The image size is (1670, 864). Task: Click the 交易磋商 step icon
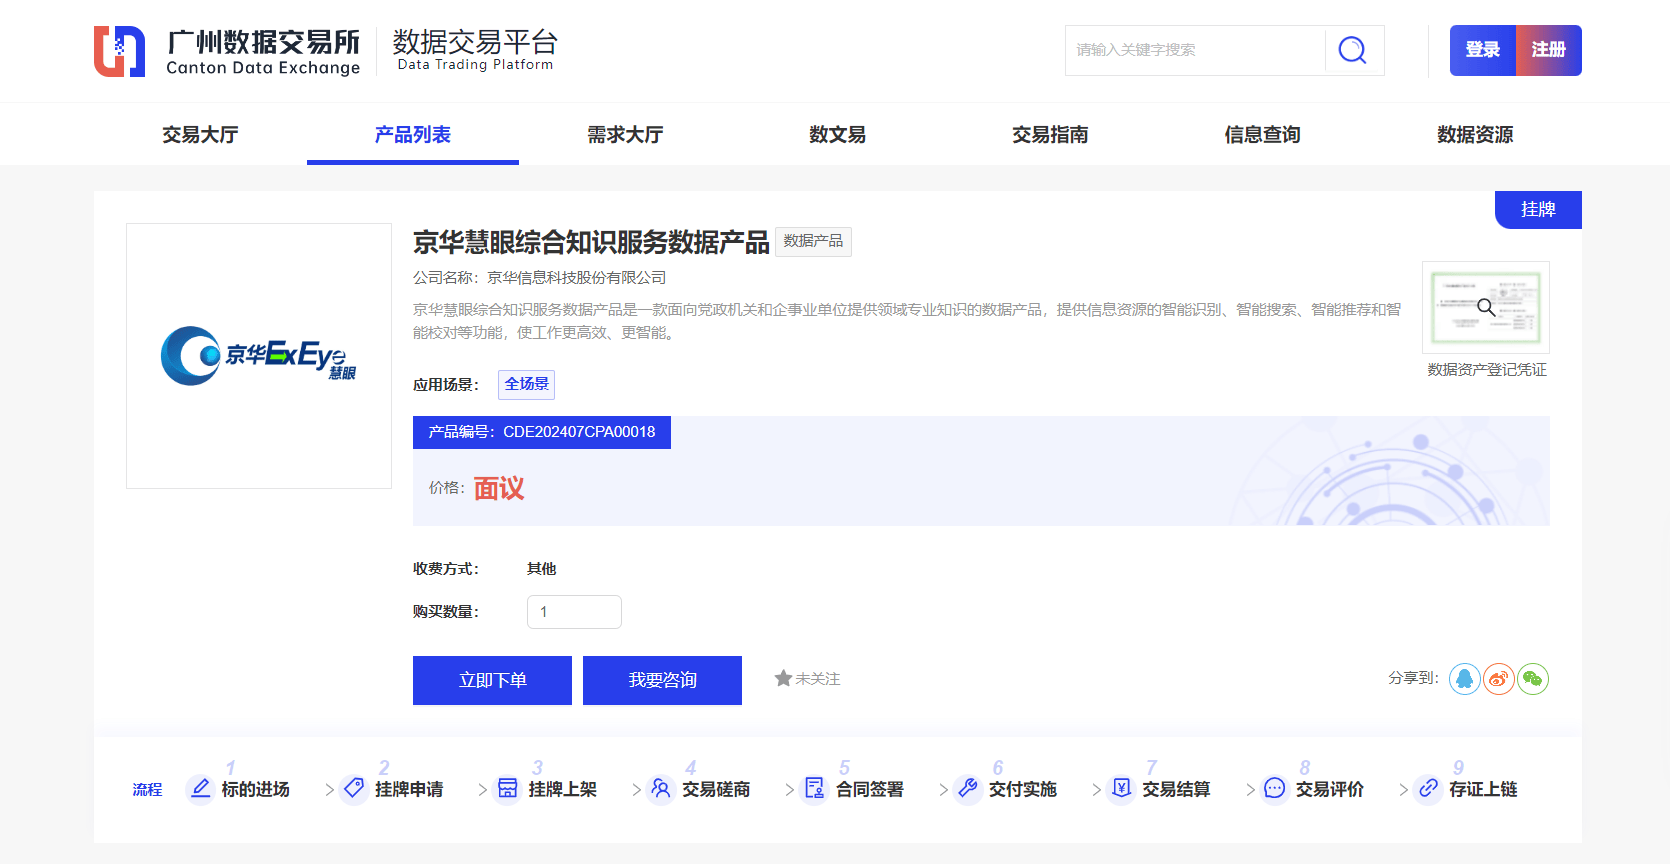[661, 789]
